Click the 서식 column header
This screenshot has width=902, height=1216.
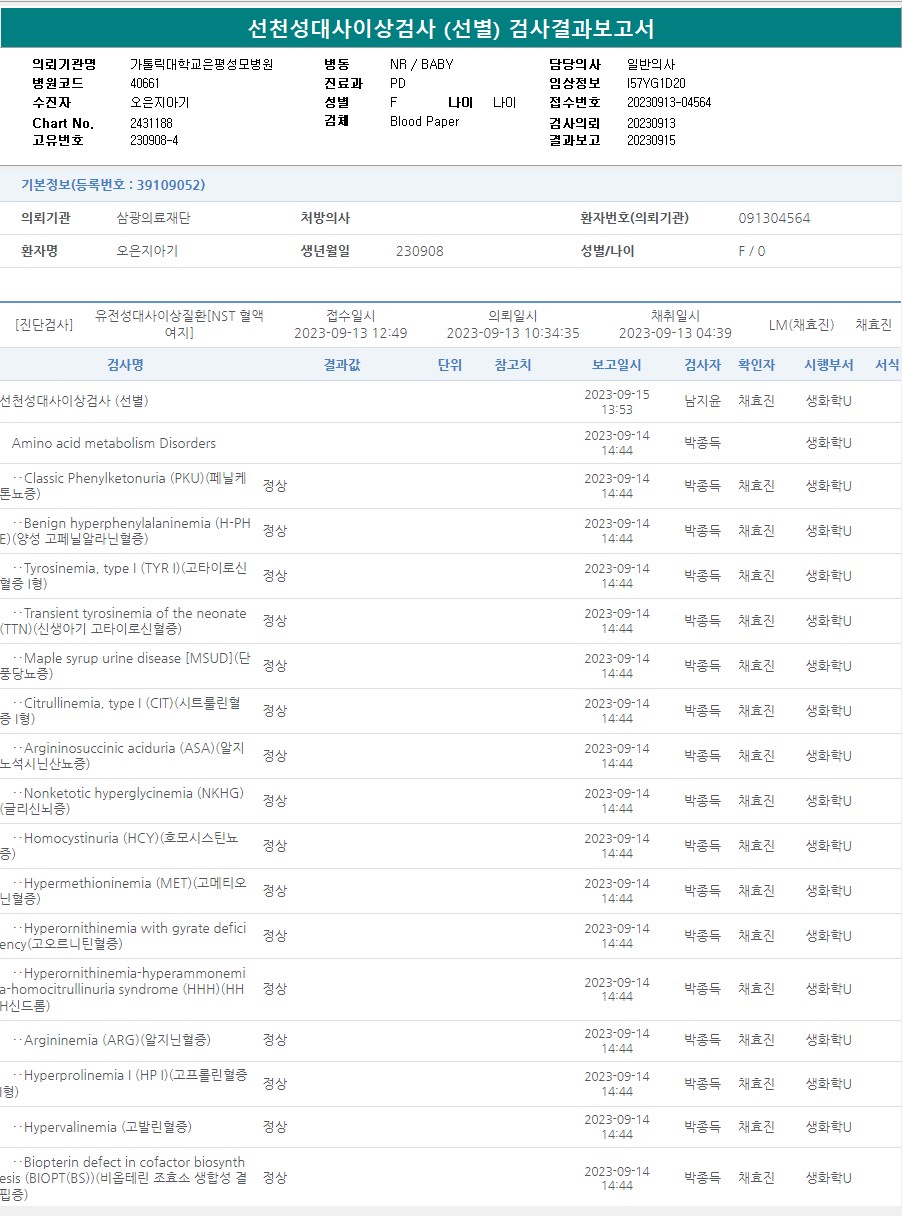886,365
